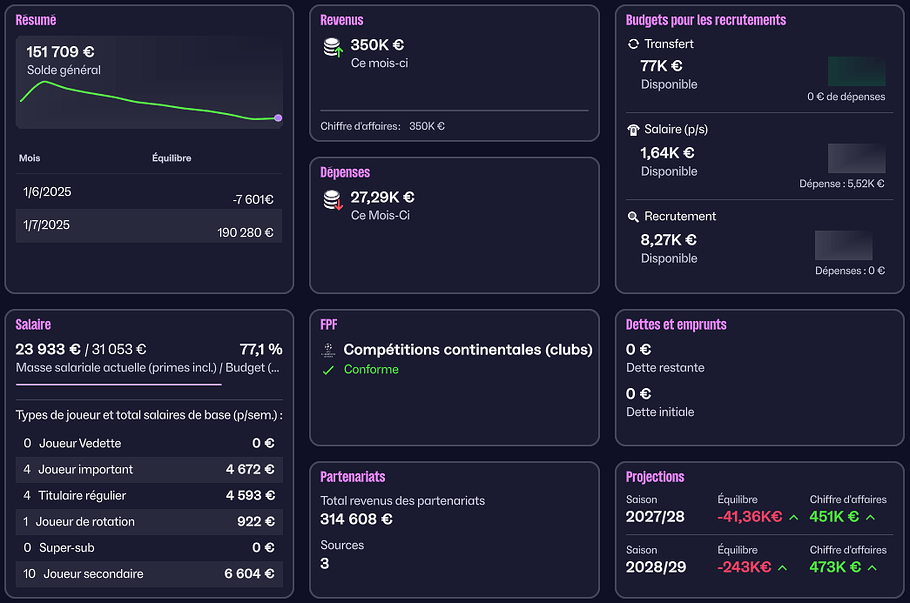Open the Dettes et emprunts panel title

676,325
